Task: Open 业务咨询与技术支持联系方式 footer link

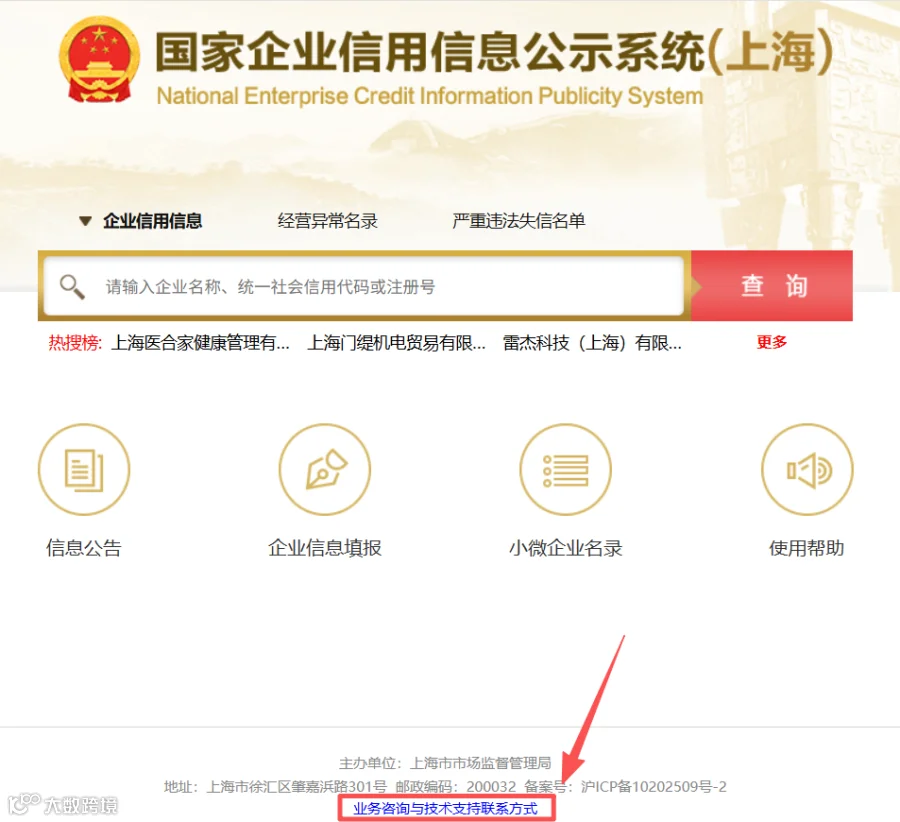Action: point(445,809)
